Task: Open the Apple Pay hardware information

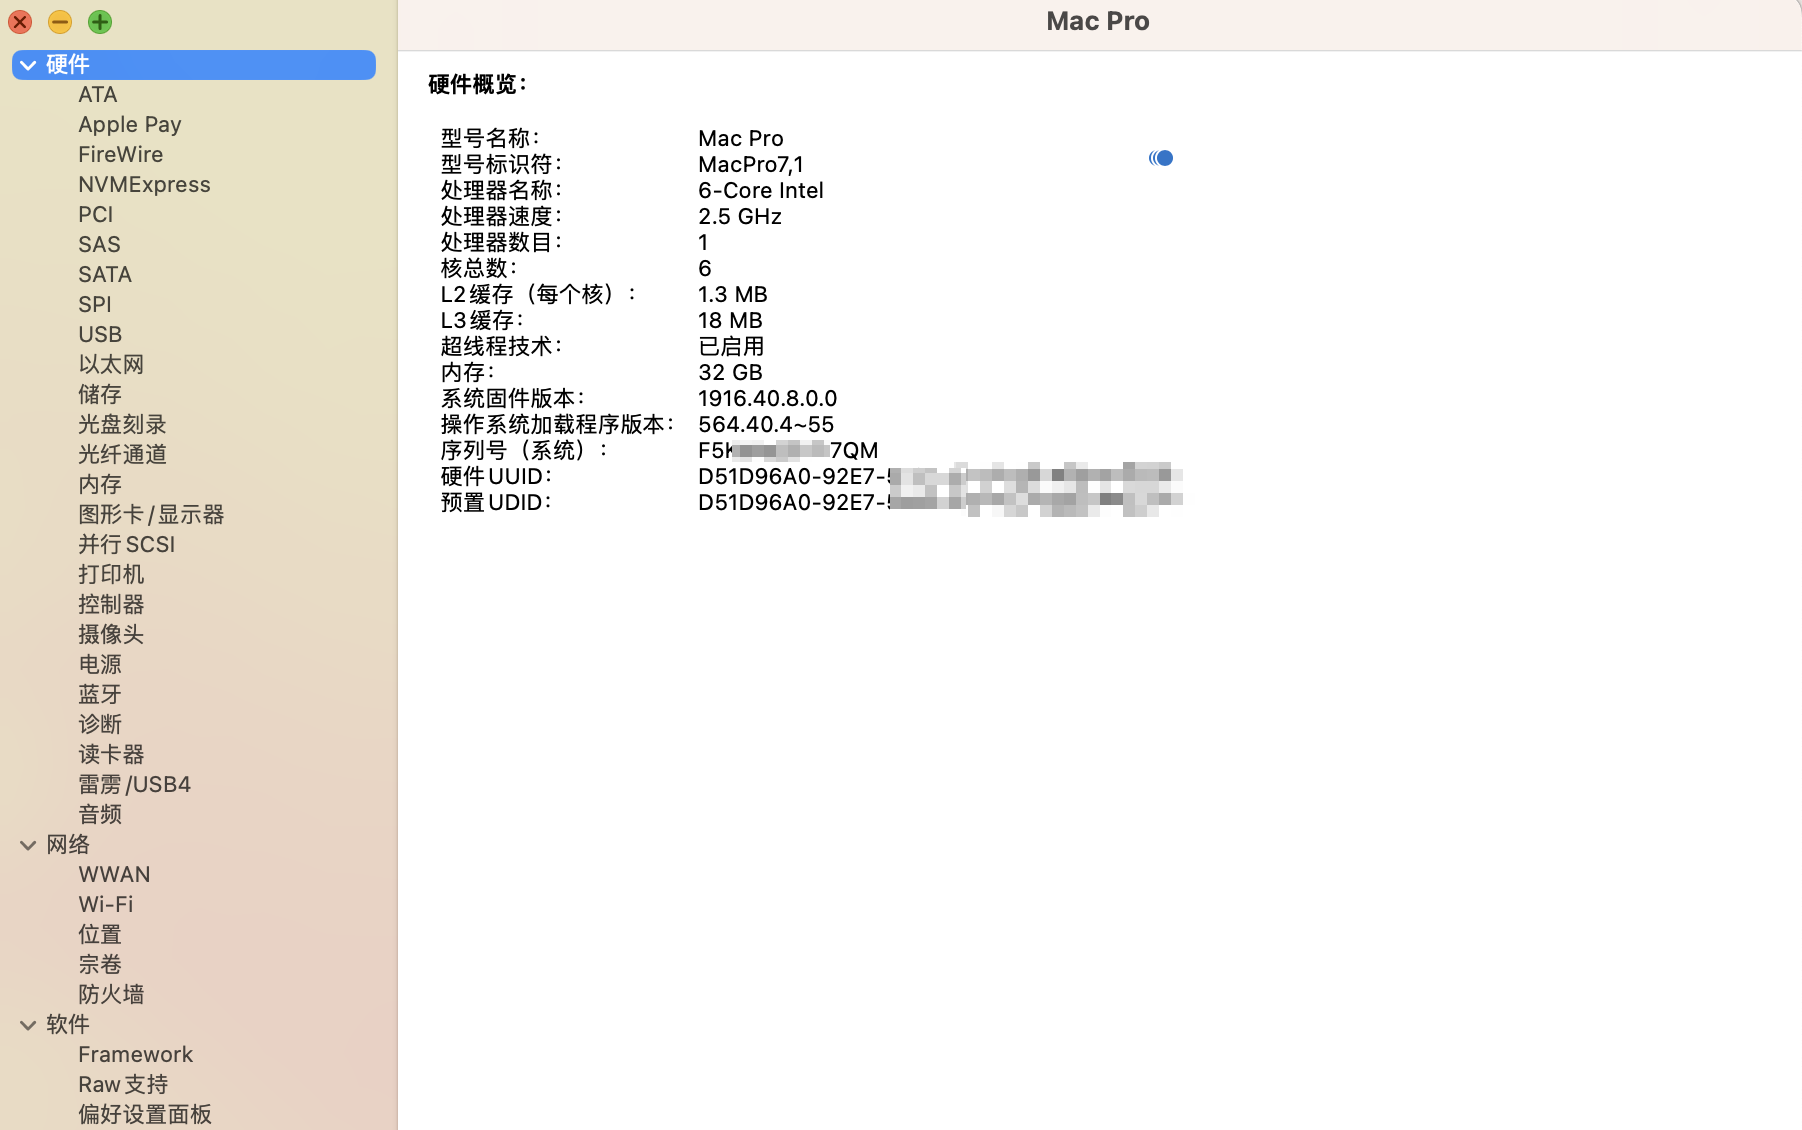Action: click(129, 124)
